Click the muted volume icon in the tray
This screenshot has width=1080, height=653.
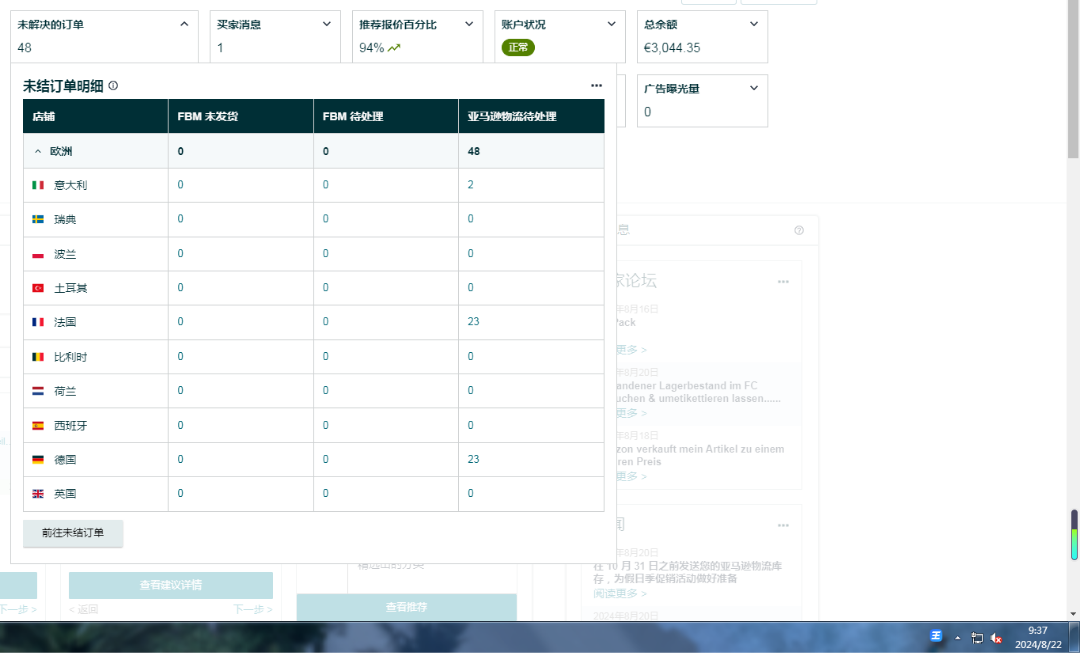pyautogui.click(x=996, y=638)
